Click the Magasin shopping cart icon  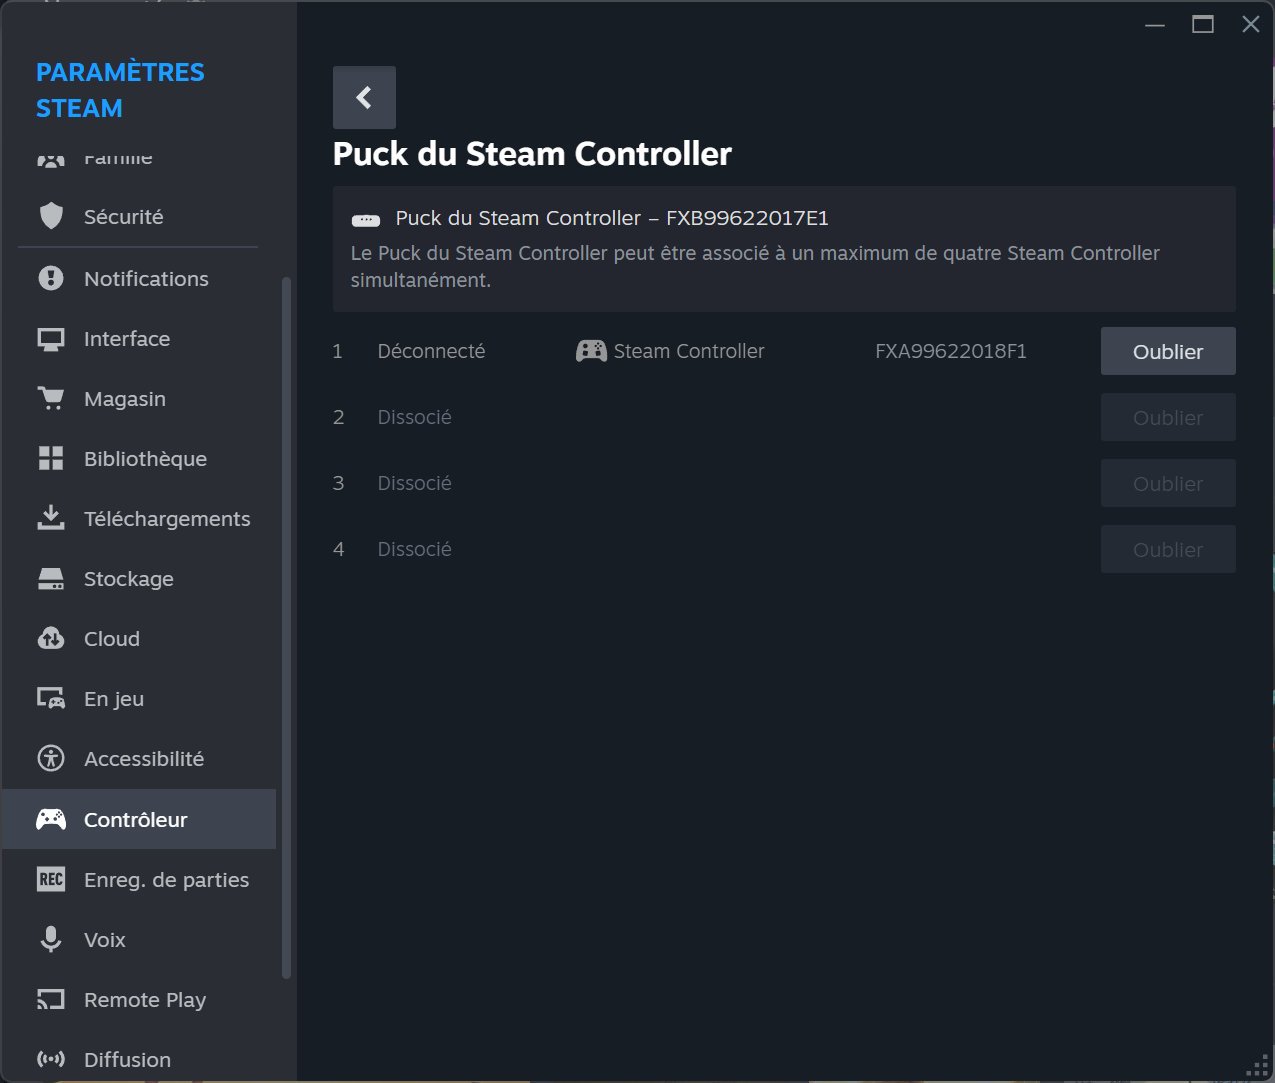[51, 399]
